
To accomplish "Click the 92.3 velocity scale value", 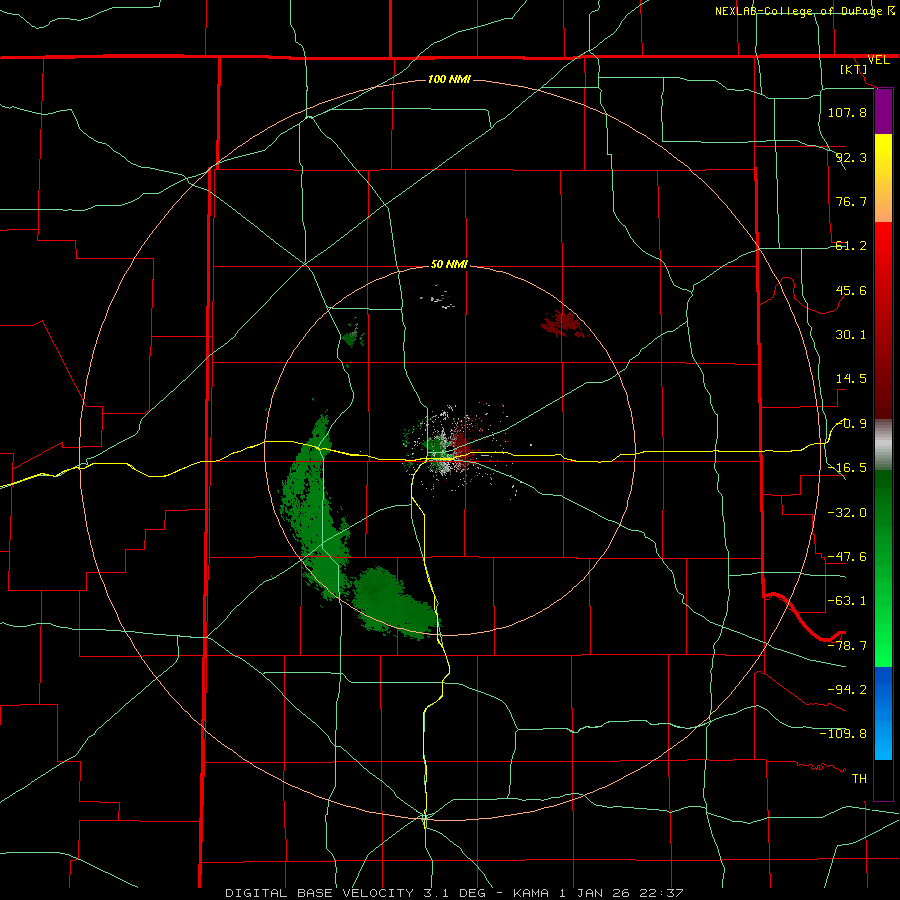I will point(851,157).
